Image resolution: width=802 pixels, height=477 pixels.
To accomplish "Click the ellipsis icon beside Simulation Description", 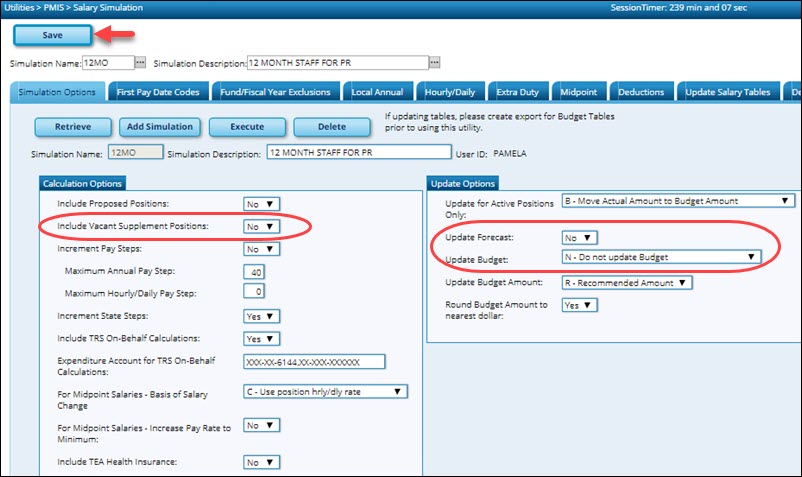I will coord(435,62).
